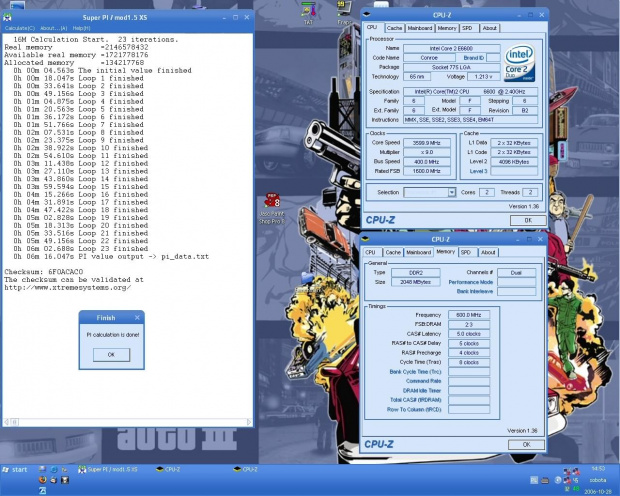Click Super PI horizontal scrollbar left arrow
620x496 pixels.
point(6,422)
